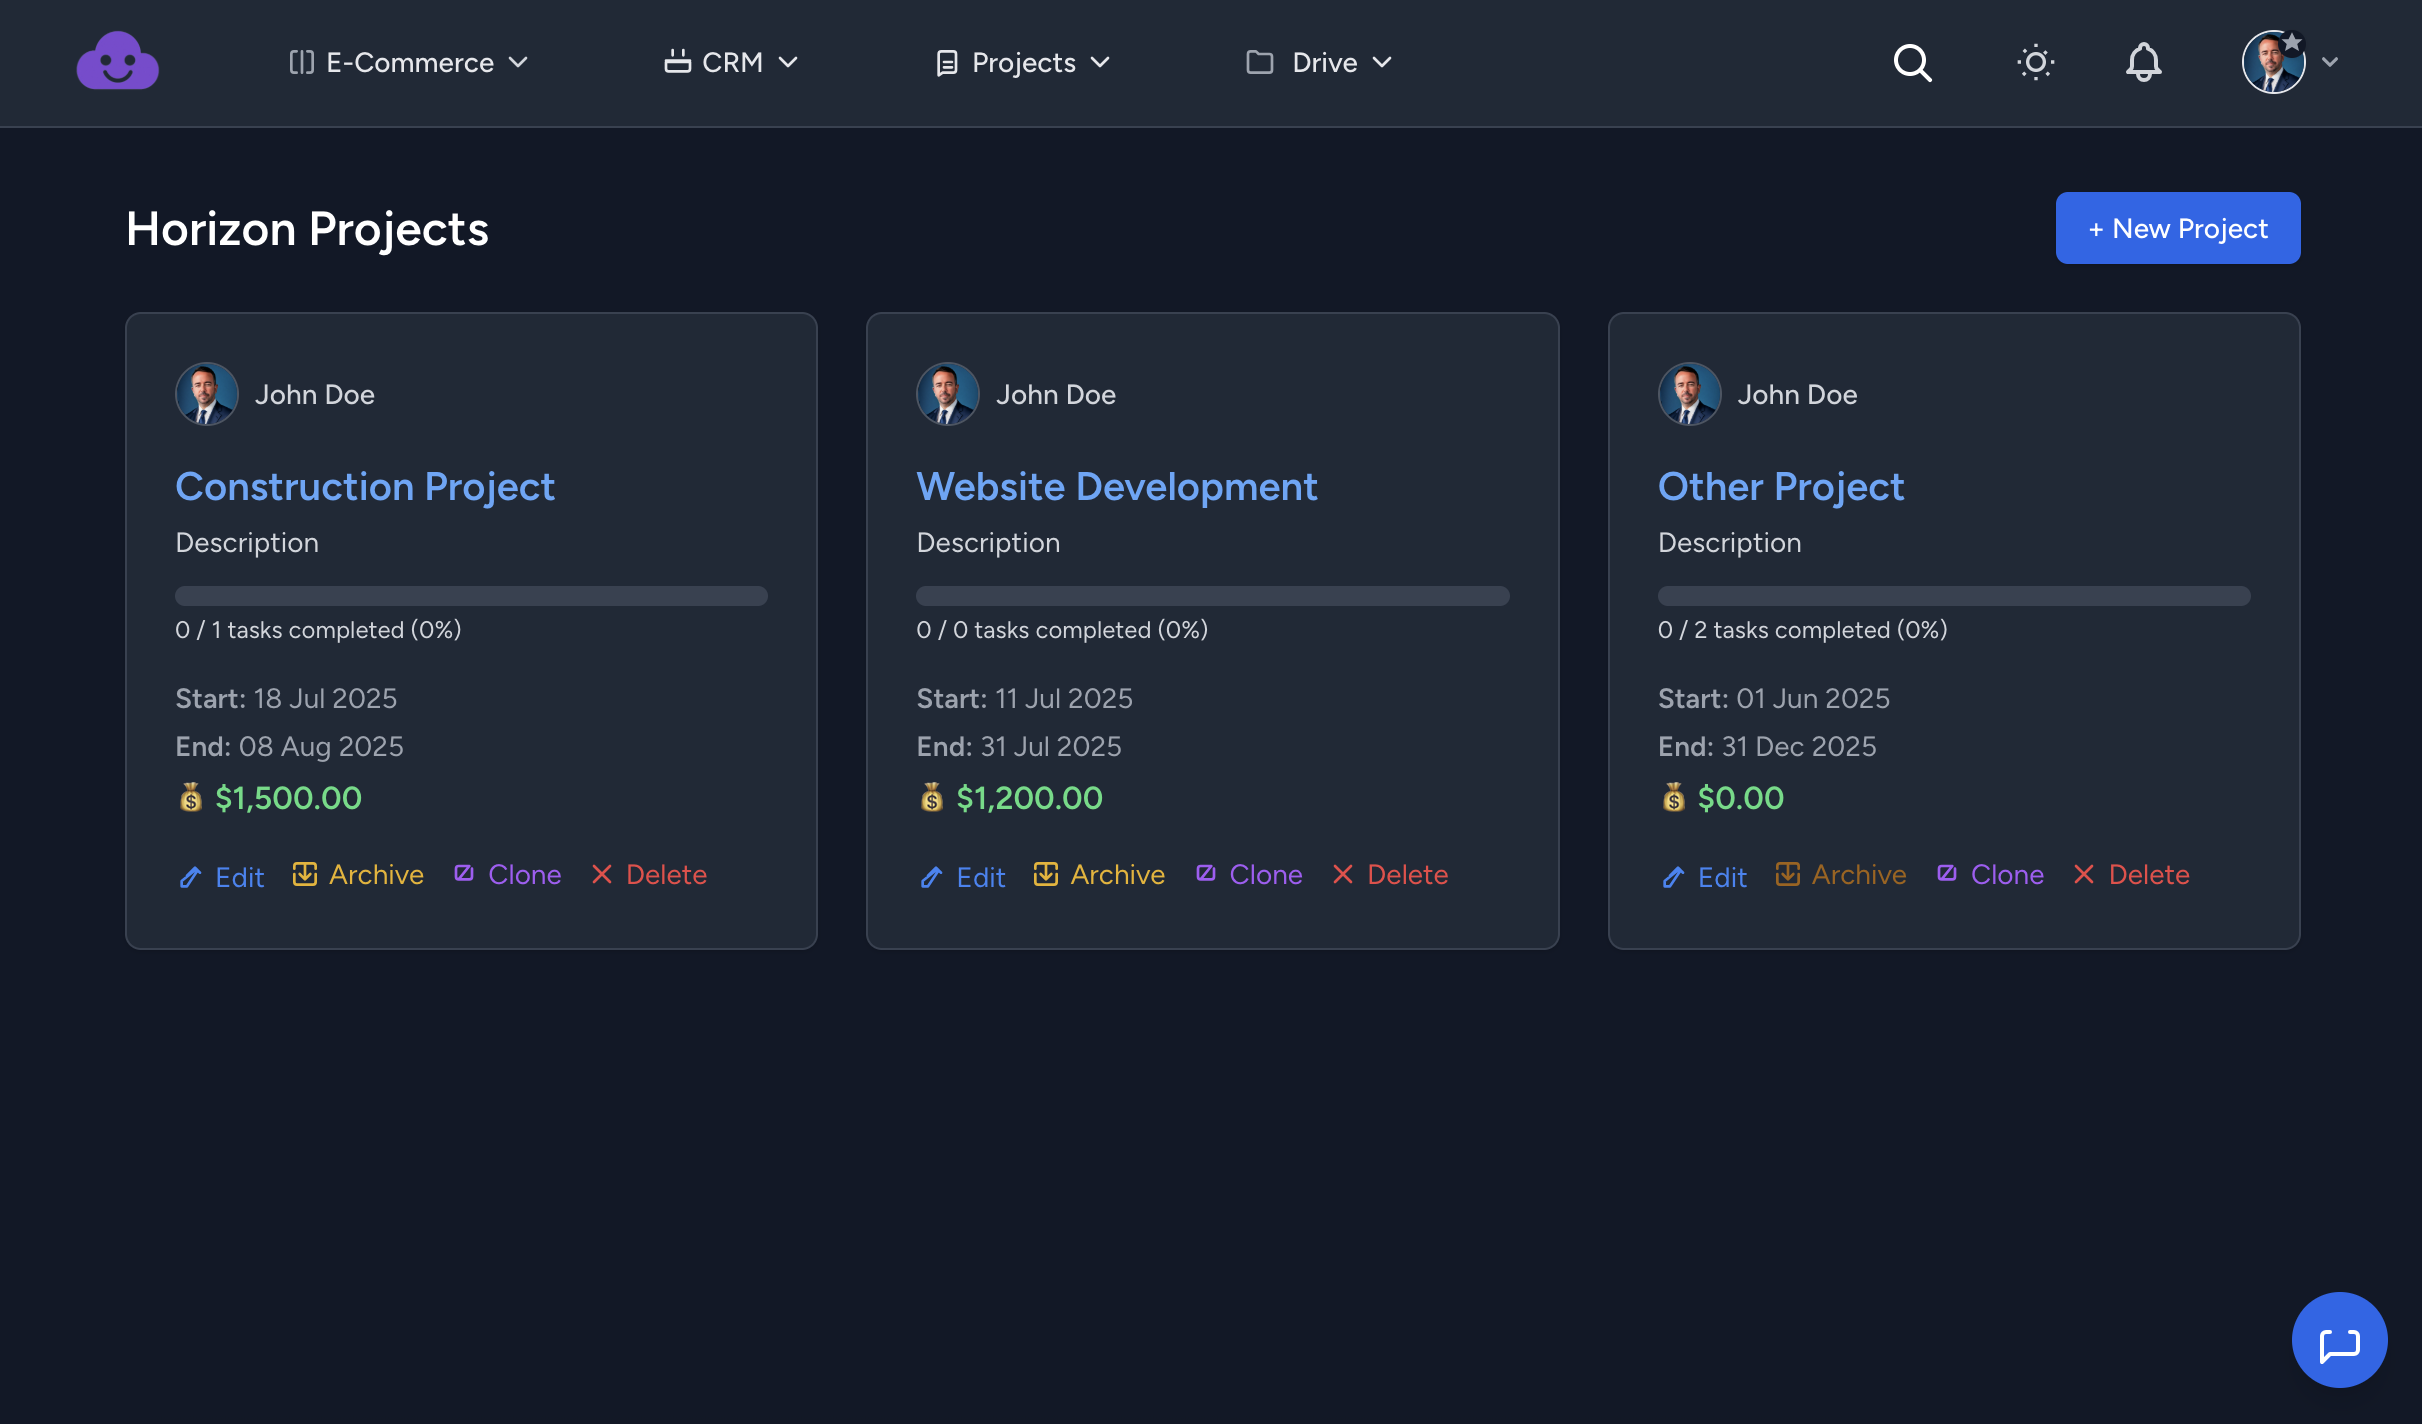Click Delete X on Other Project
Image resolution: width=2422 pixels, height=1424 pixels.
(x=2084, y=874)
